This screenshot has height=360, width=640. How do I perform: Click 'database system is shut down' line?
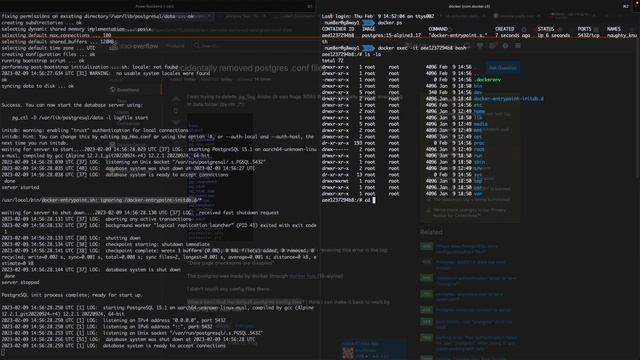point(91,270)
